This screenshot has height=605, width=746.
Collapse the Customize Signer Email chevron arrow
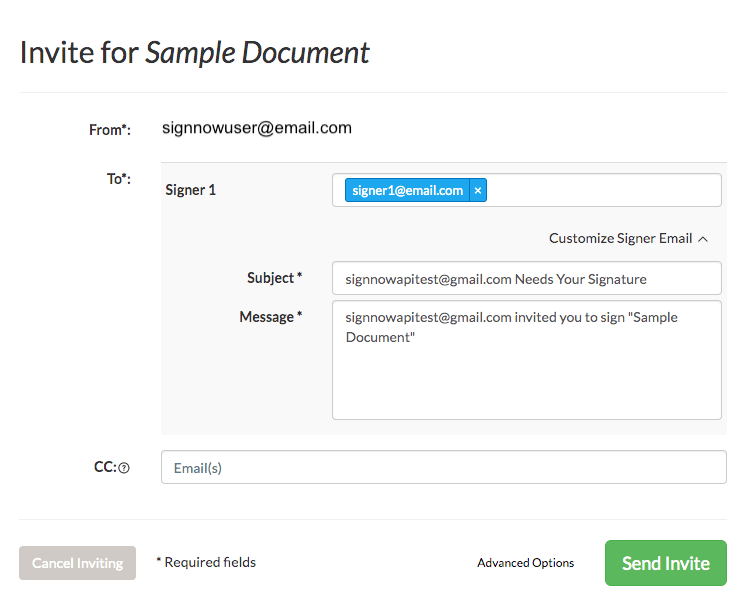pyautogui.click(x=703, y=239)
